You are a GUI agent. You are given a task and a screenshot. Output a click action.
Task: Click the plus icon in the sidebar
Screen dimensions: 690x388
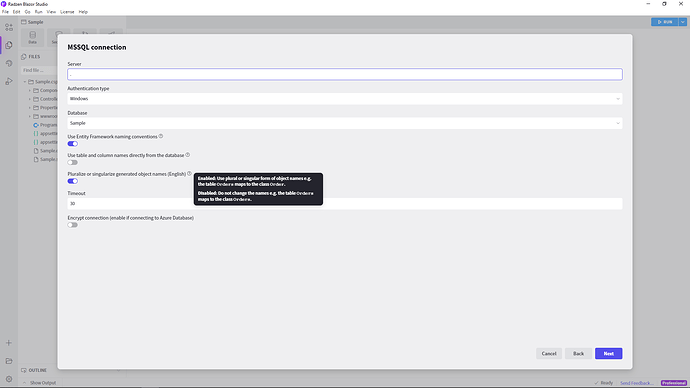(x=9, y=343)
